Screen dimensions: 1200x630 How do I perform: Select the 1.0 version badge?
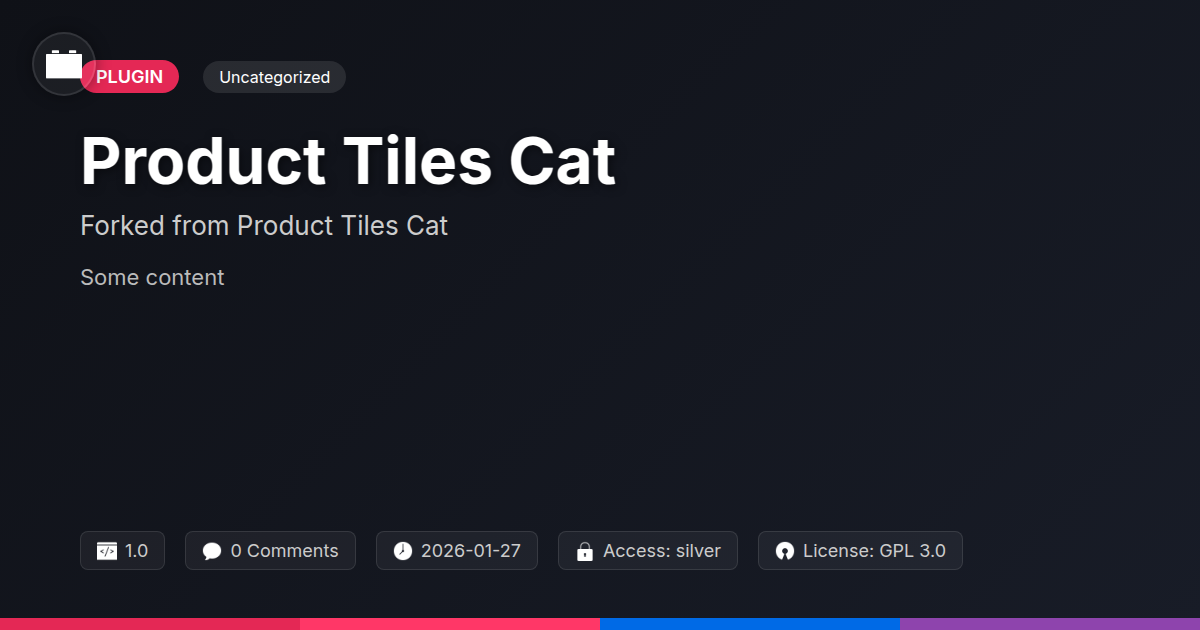[x=122, y=551]
